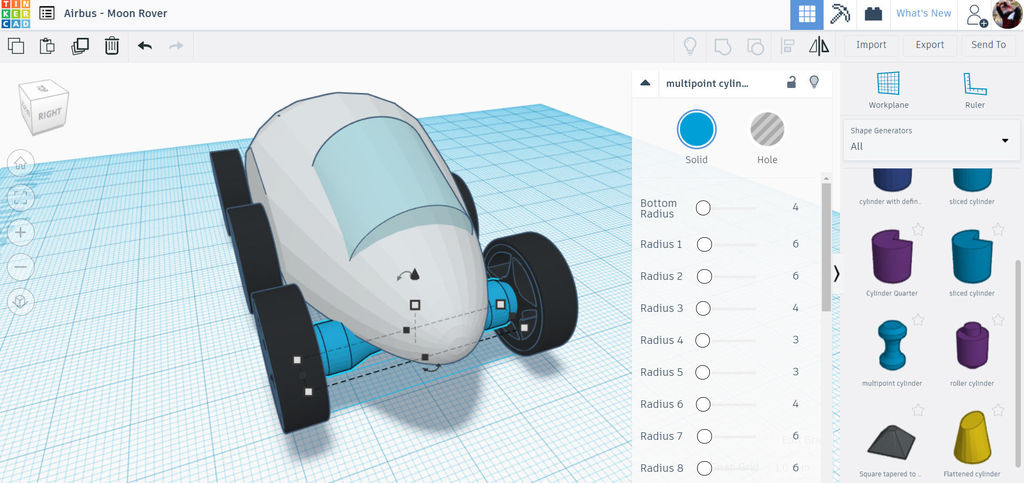Open the Blocks pickaxe mode

(x=840, y=14)
